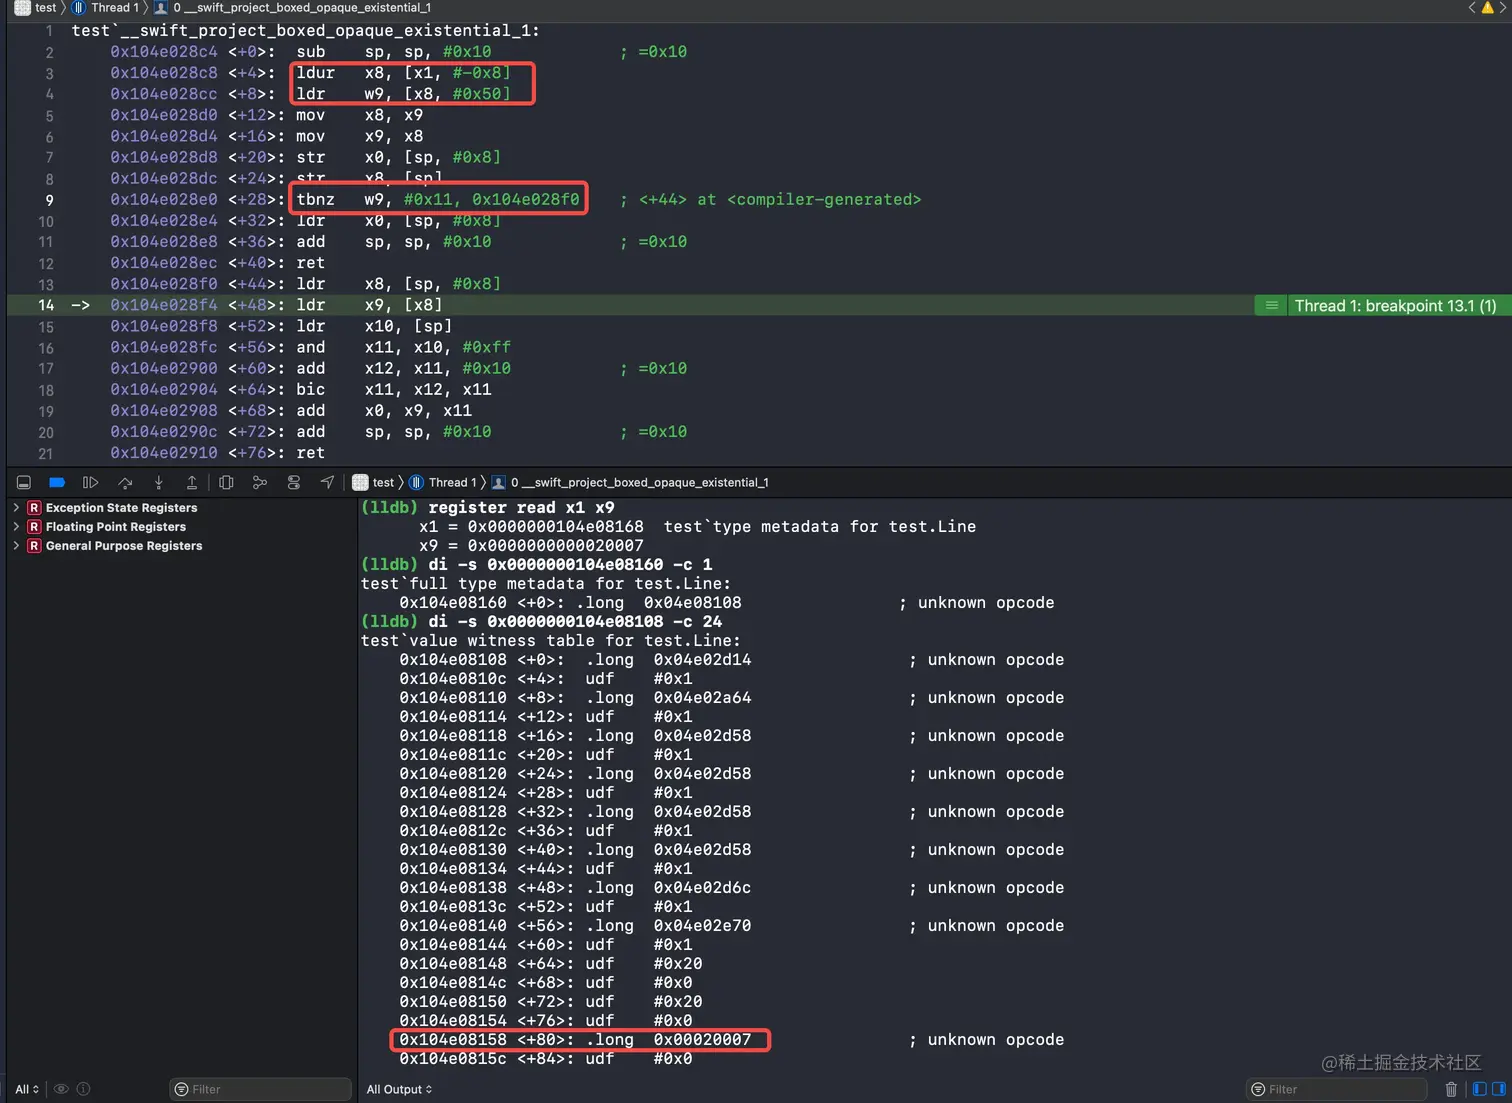The height and width of the screenshot is (1103, 1512).
Task: Click the function label on line 1
Action: (x=306, y=31)
